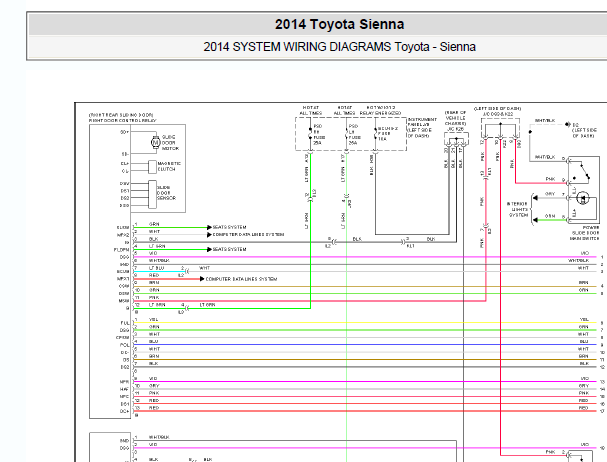Click the J/C D90 & K22 junction connector symbol

pyautogui.click(x=500, y=129)
